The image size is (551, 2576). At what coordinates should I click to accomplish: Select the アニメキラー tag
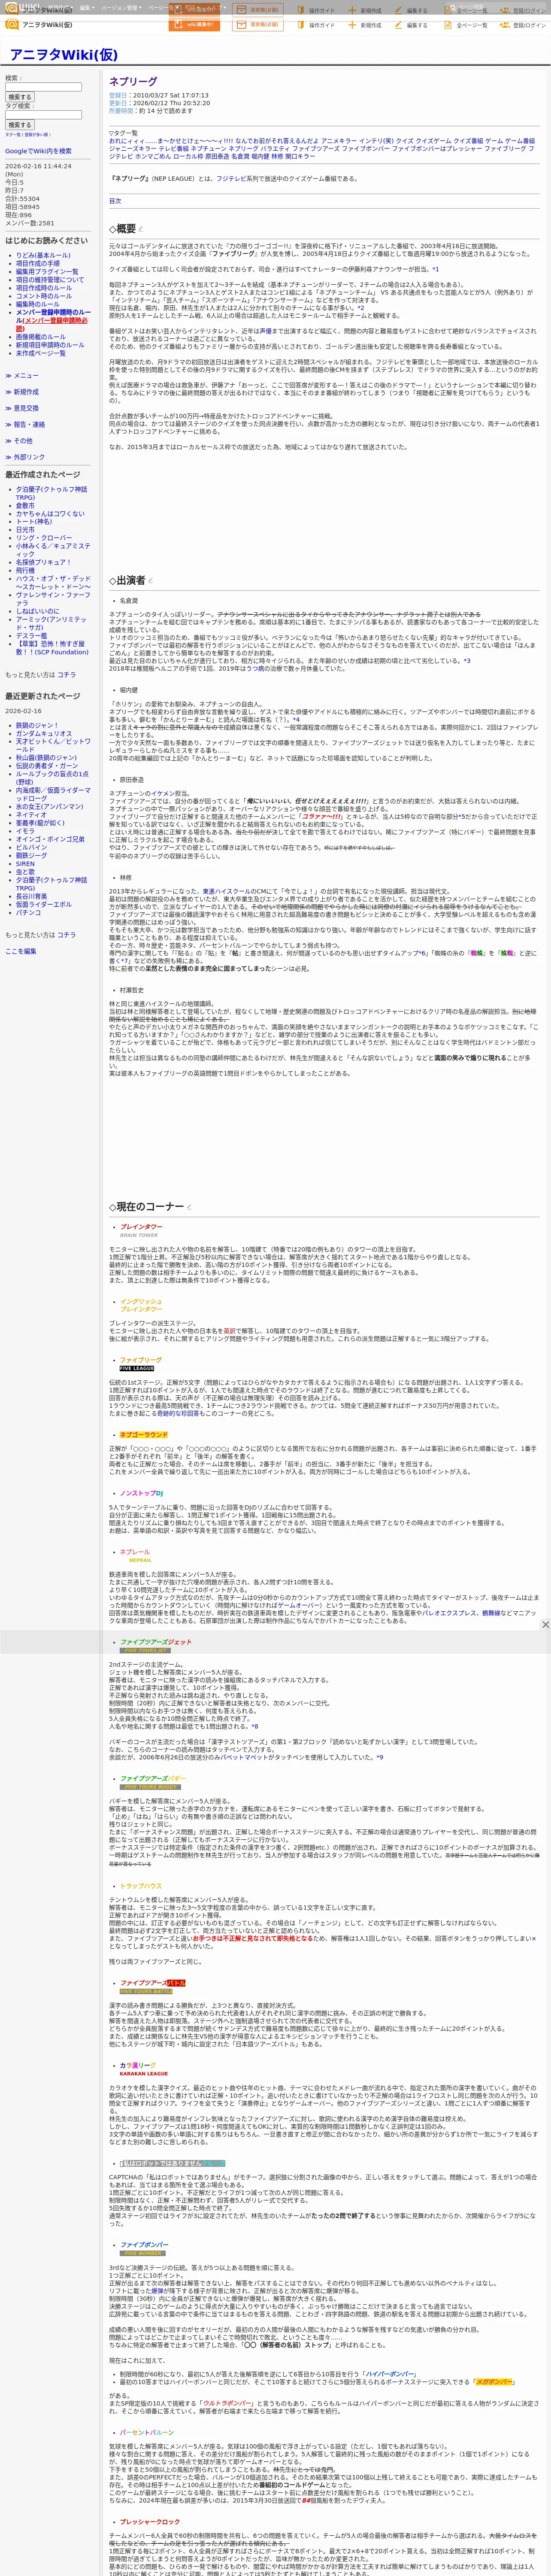click(338, 141)
